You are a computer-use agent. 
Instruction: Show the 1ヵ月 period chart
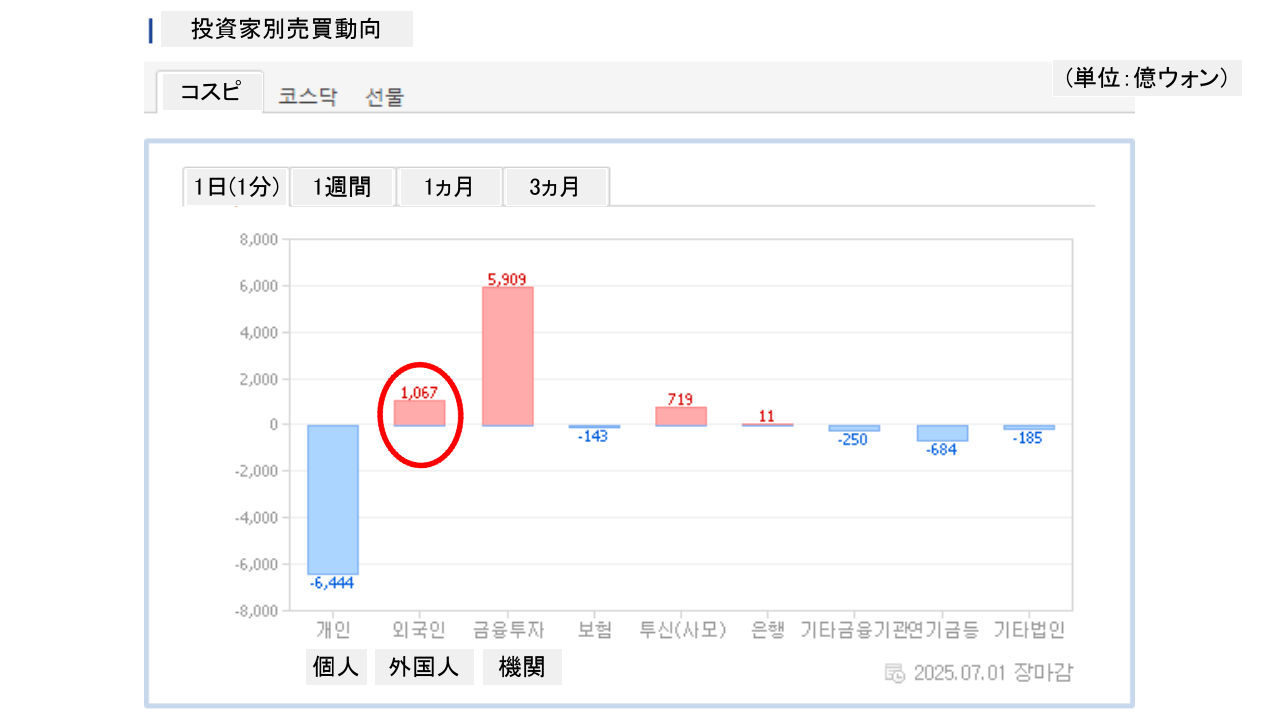pyautogui.click(x=449, y=187)
